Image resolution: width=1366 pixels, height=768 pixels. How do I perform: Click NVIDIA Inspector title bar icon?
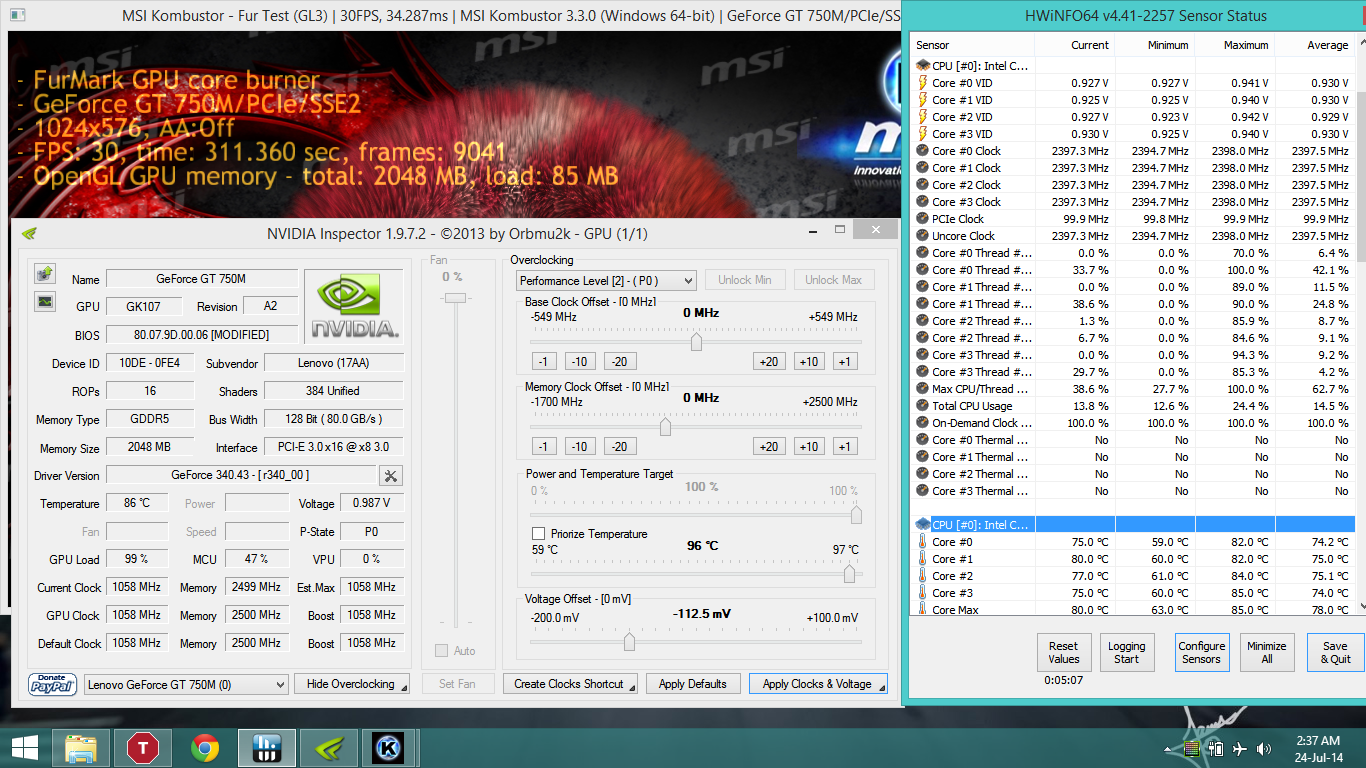click(x=29, y=234)
